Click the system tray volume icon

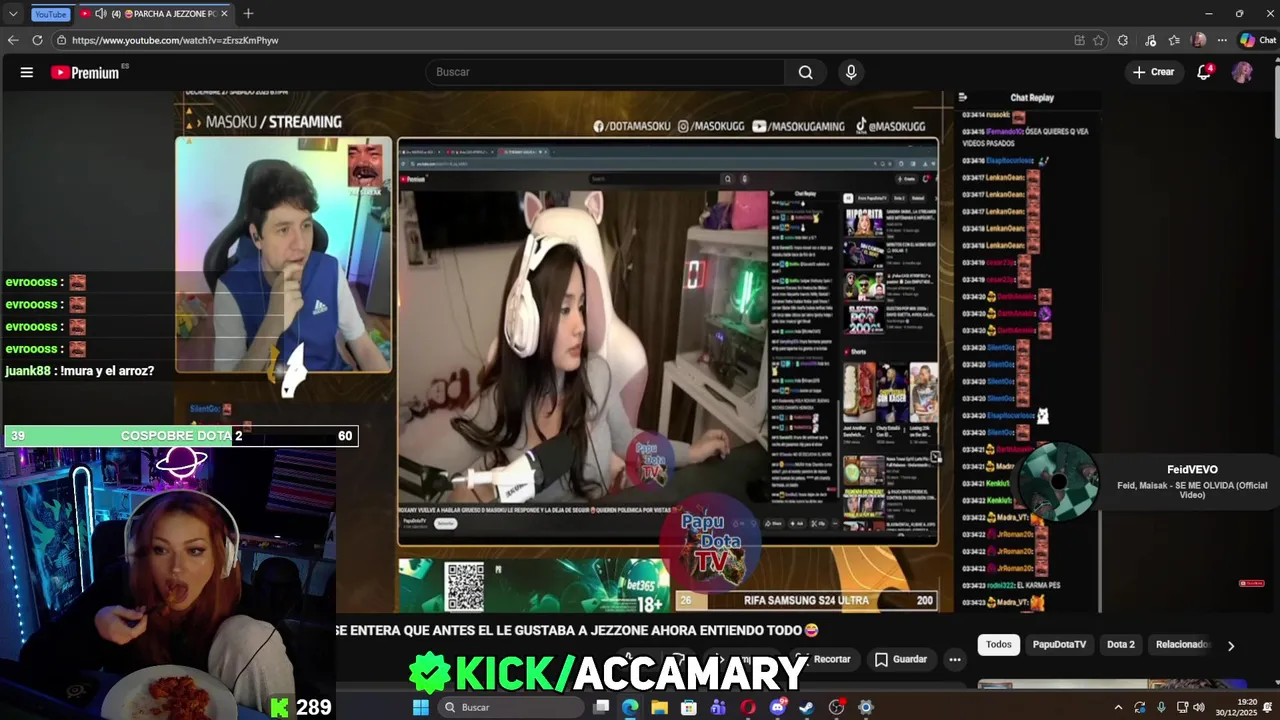click(x=1199, y=707)
